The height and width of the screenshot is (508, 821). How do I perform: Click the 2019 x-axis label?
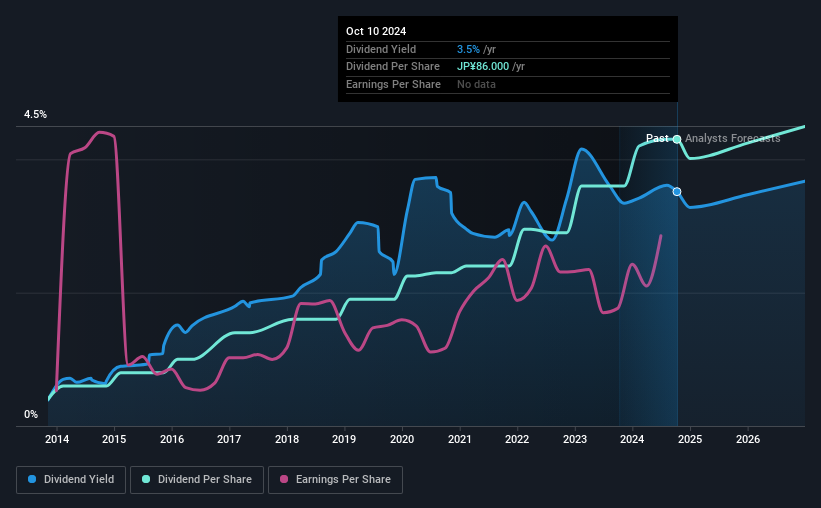tap(344, 439)
